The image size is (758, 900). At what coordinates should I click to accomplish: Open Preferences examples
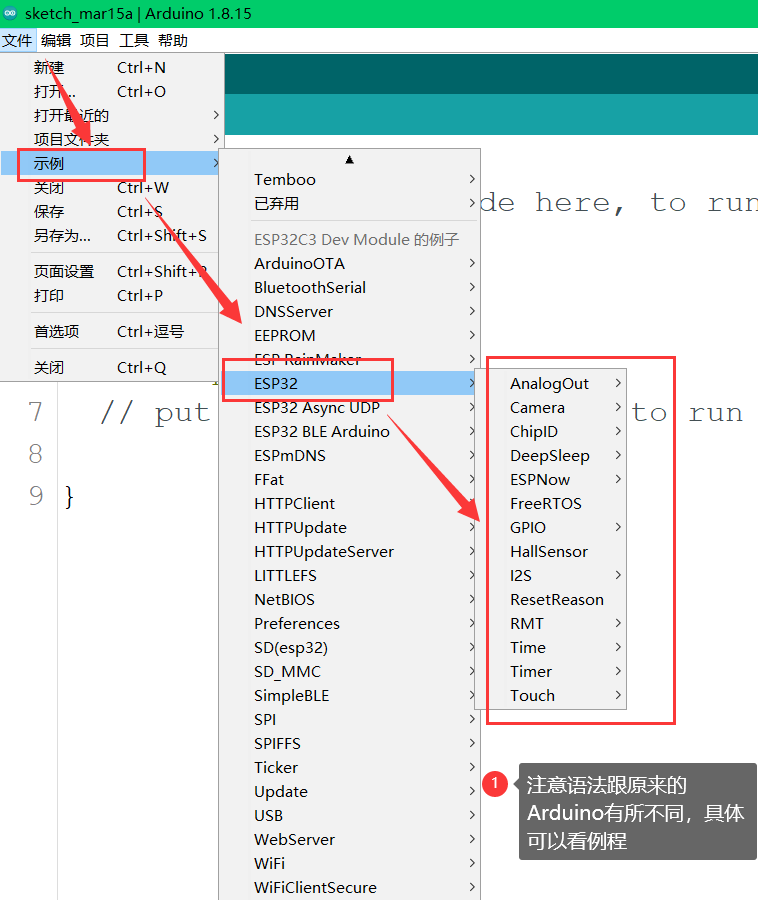(x=349, y=624)
